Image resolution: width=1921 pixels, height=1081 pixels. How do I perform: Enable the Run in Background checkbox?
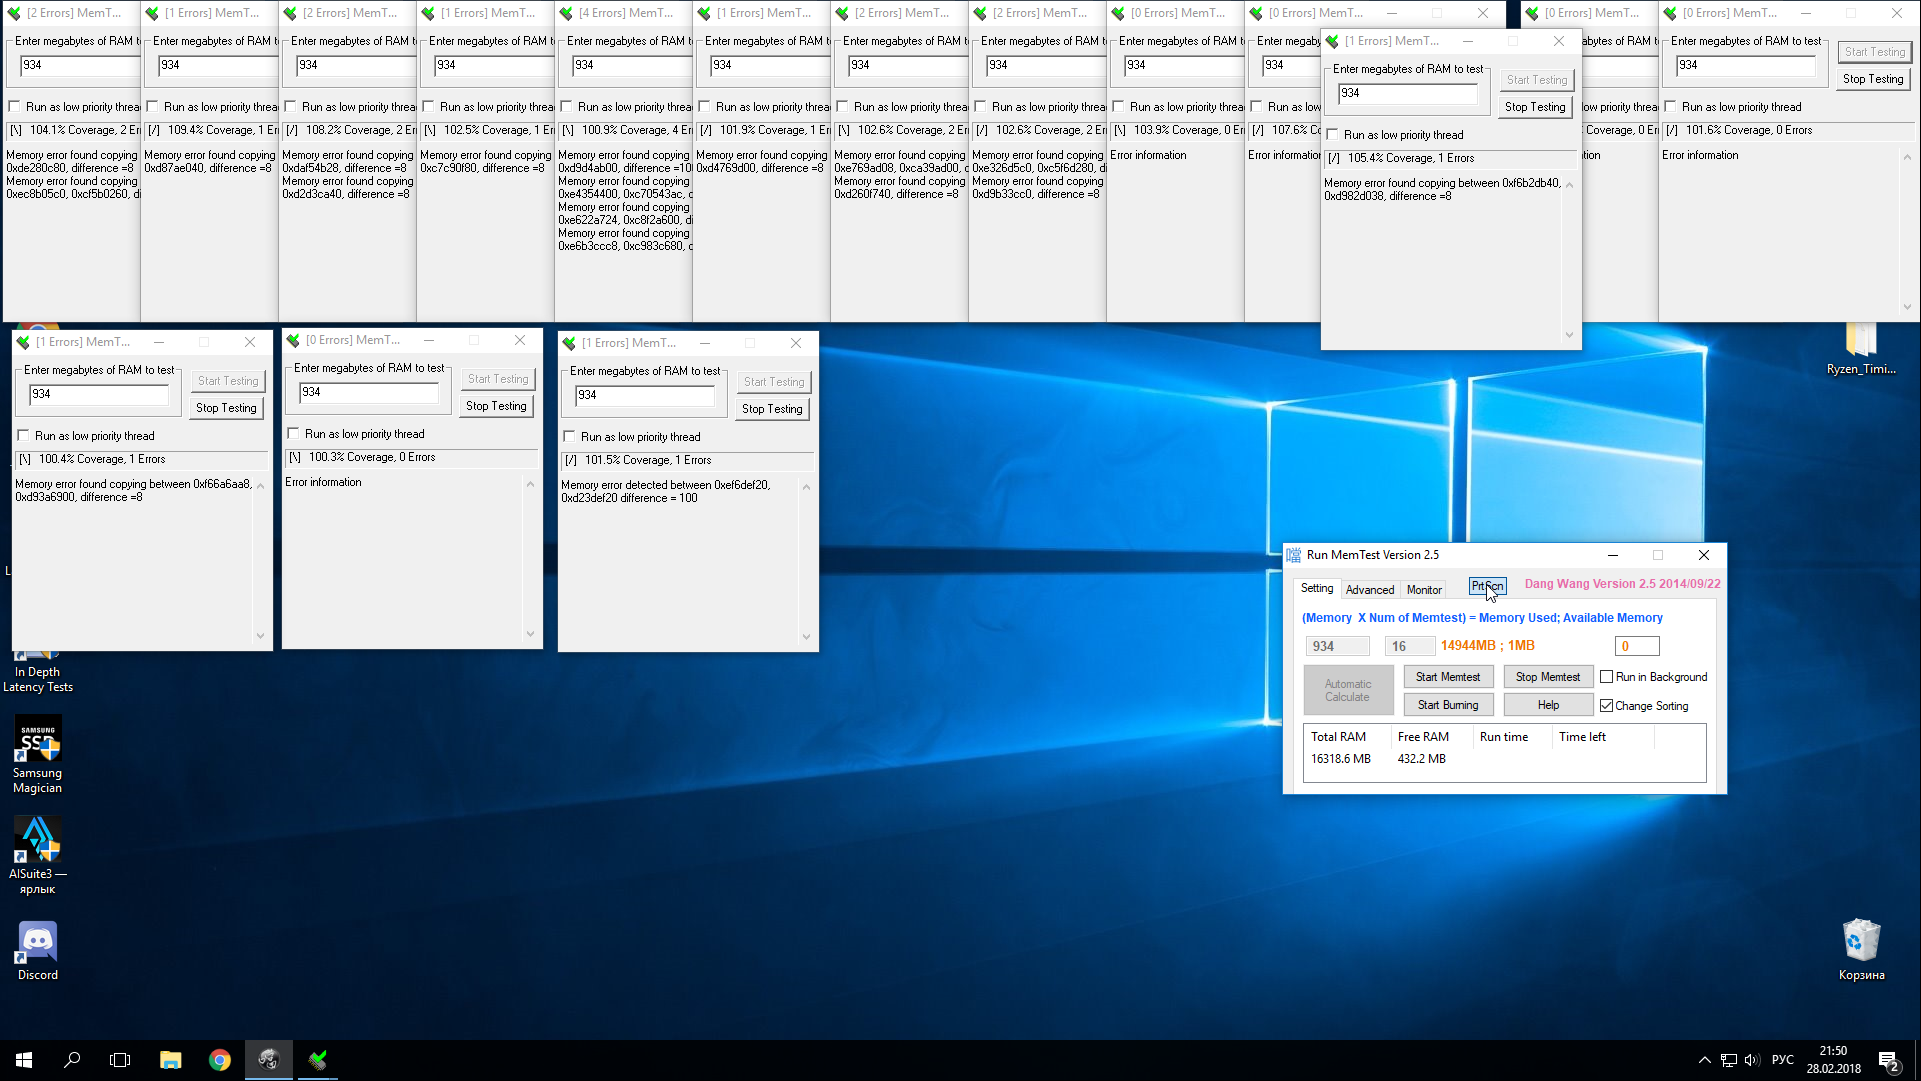click(x=1607, y=677)
